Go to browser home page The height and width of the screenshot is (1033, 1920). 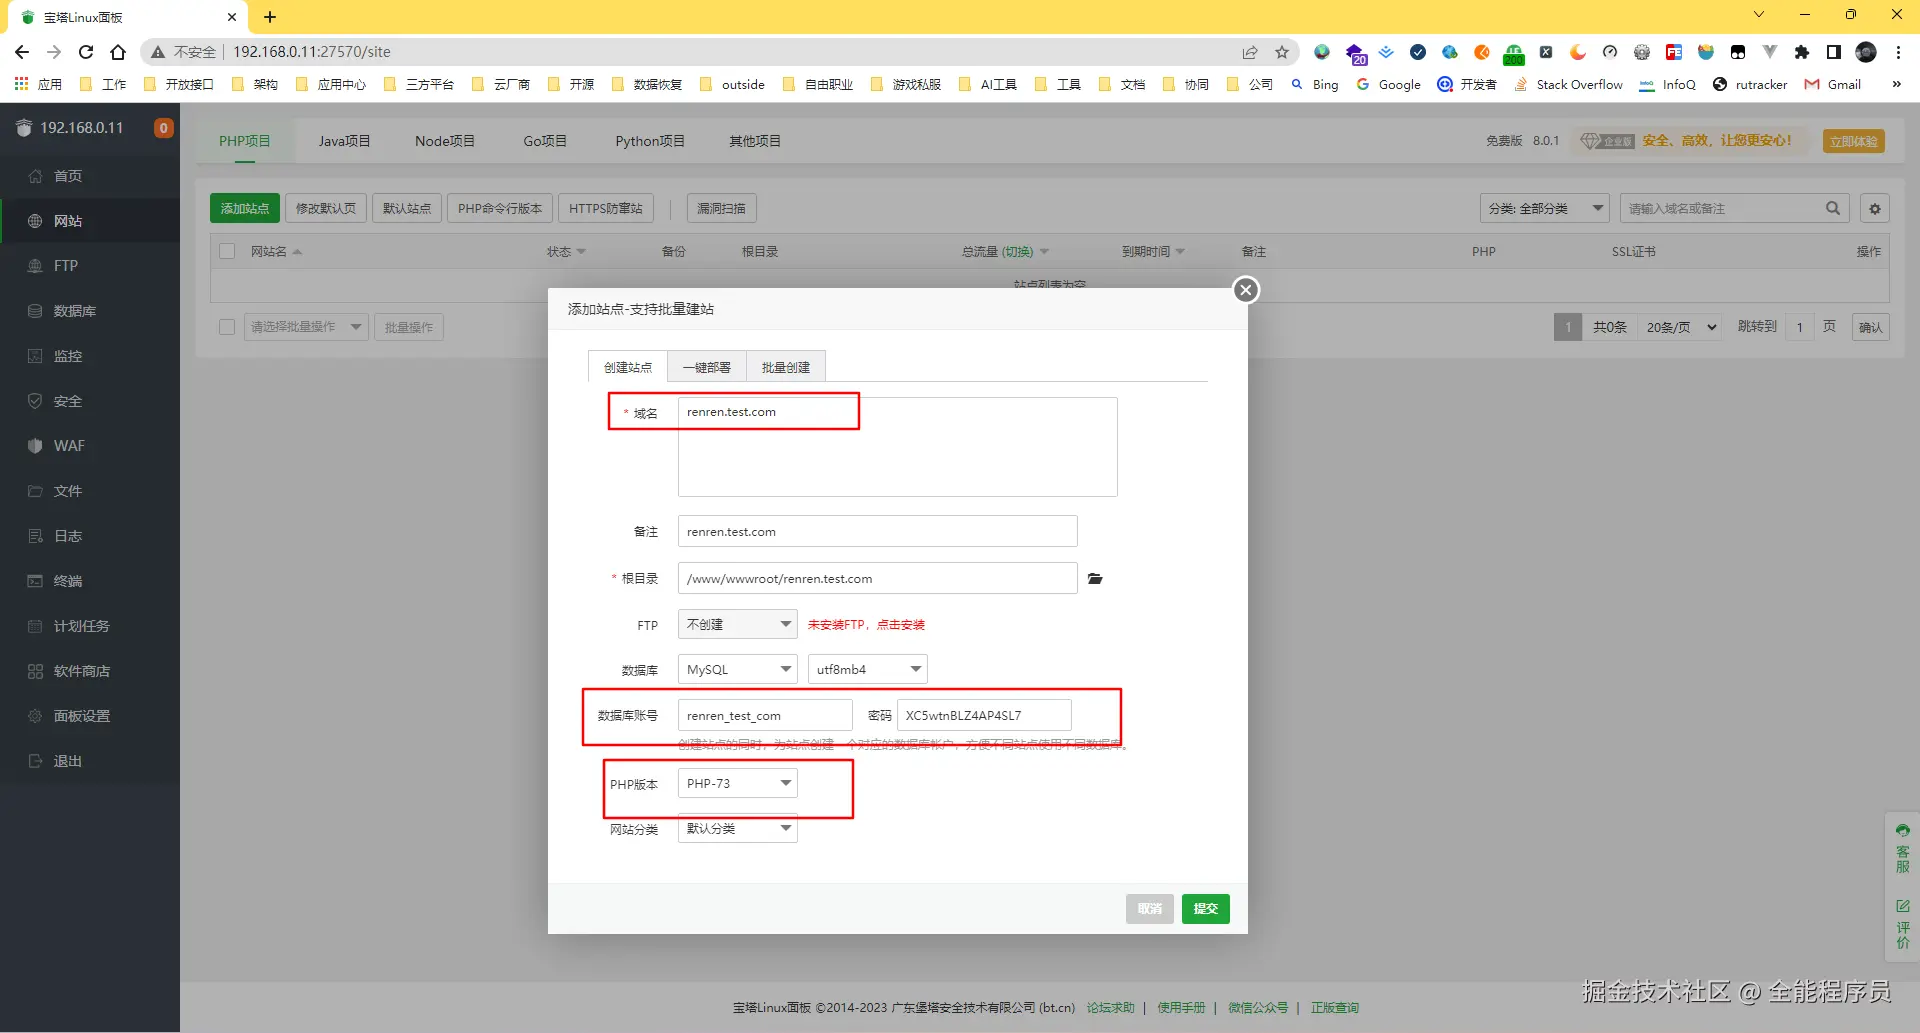coord(118,52)
